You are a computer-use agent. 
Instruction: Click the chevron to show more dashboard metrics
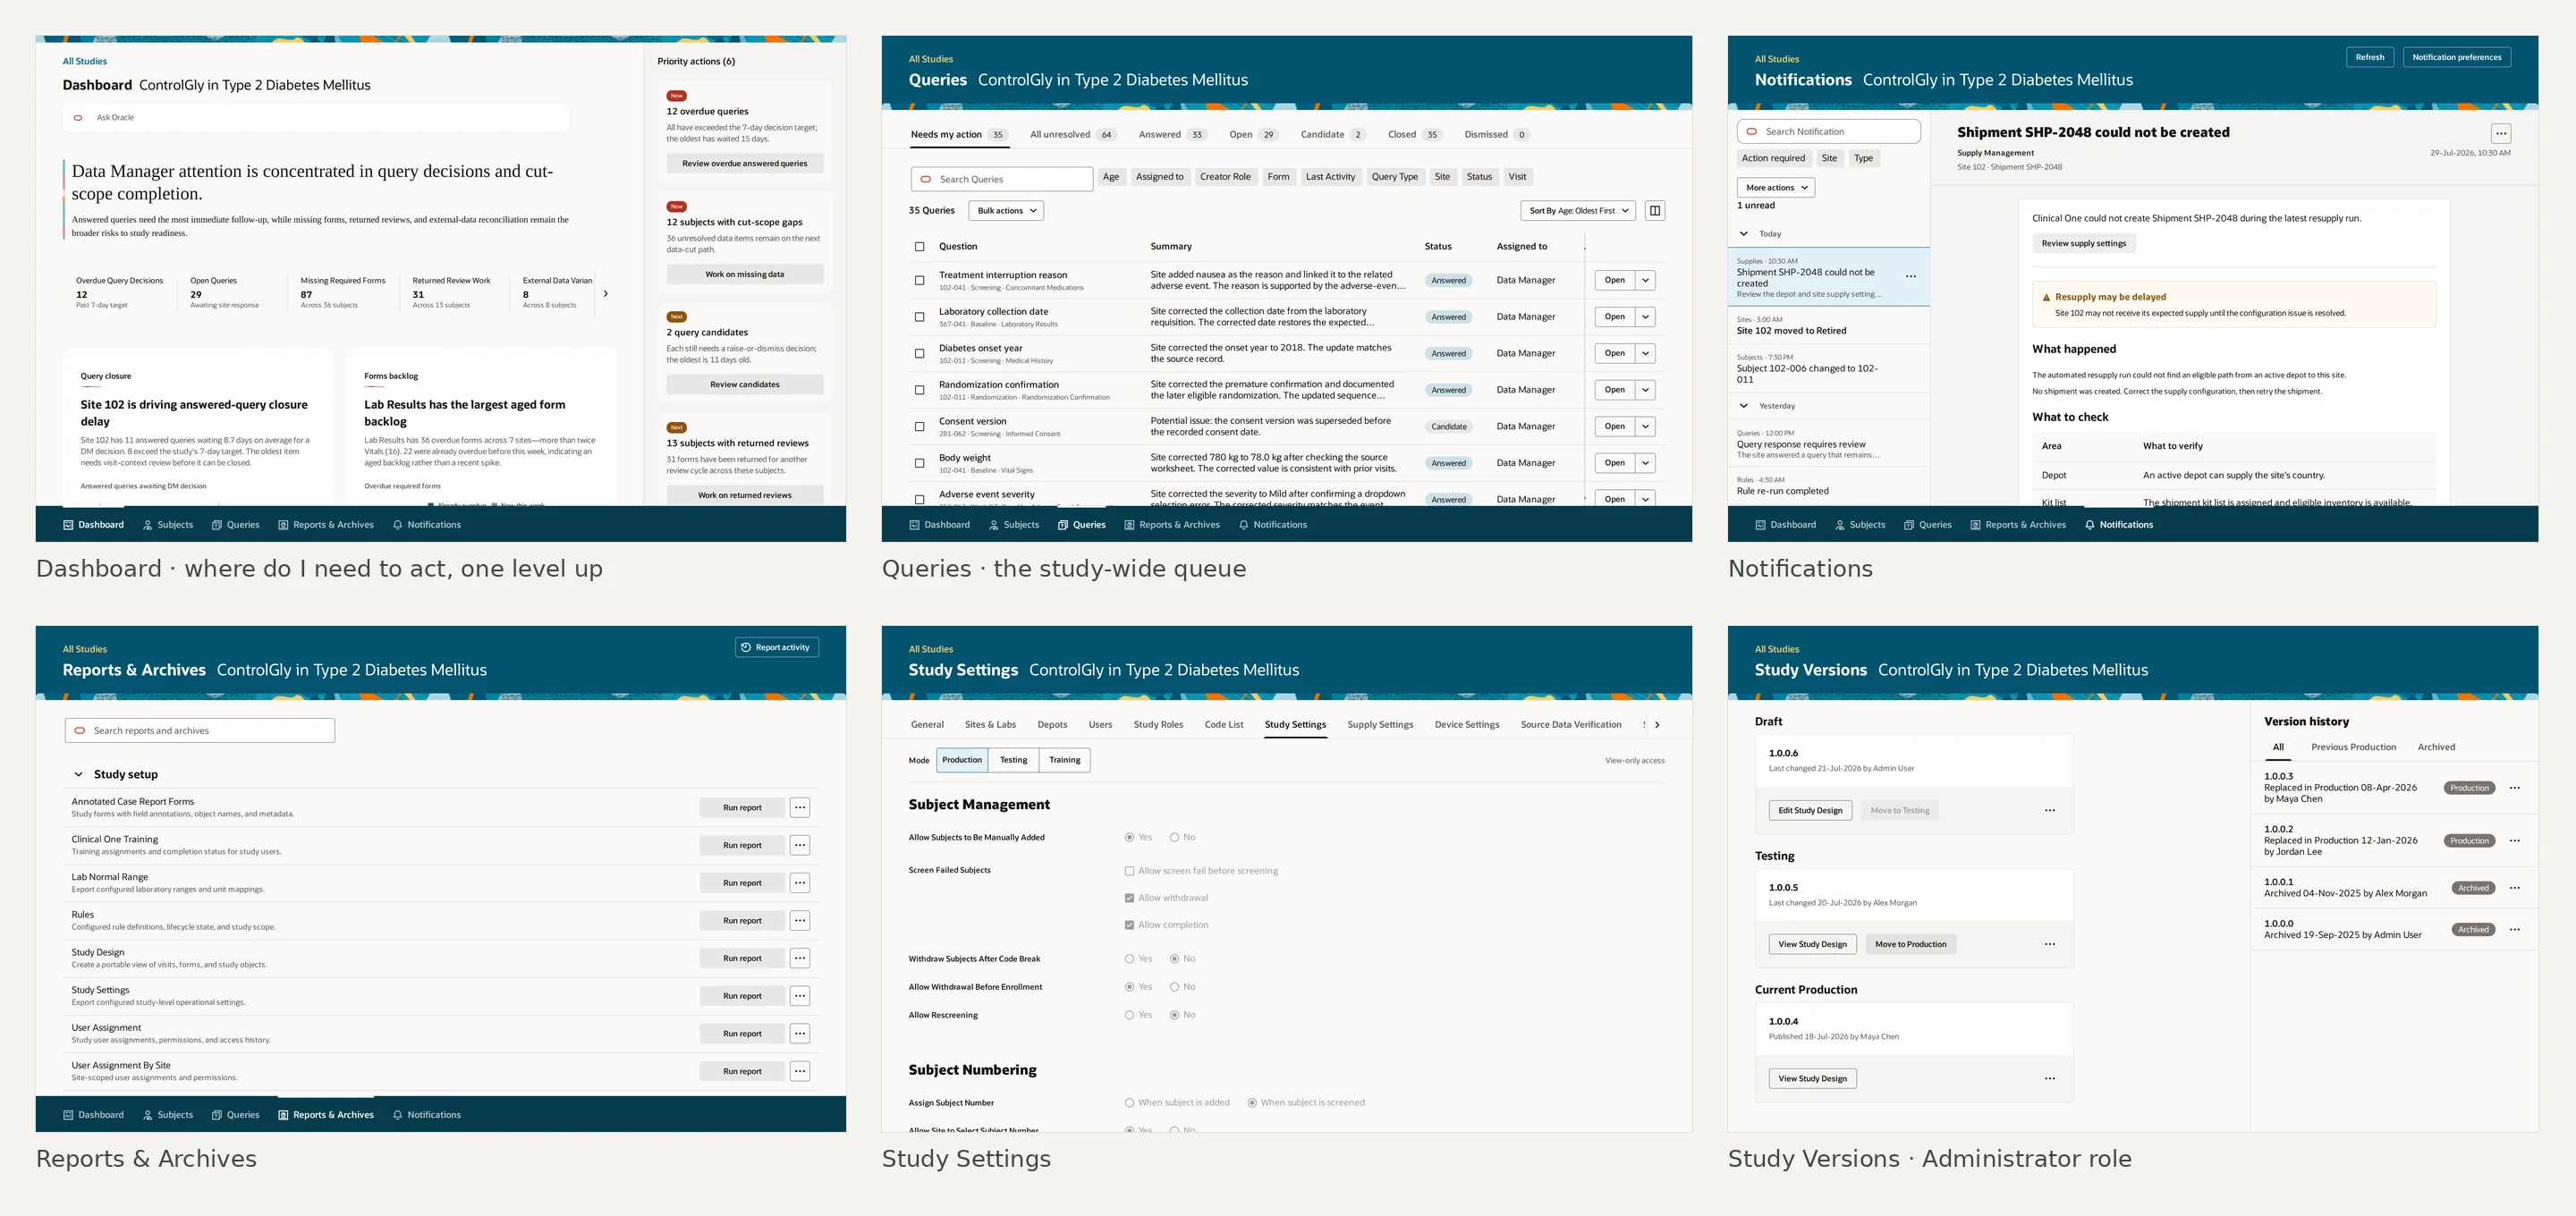pyautogui.click(x=606, y=294)
